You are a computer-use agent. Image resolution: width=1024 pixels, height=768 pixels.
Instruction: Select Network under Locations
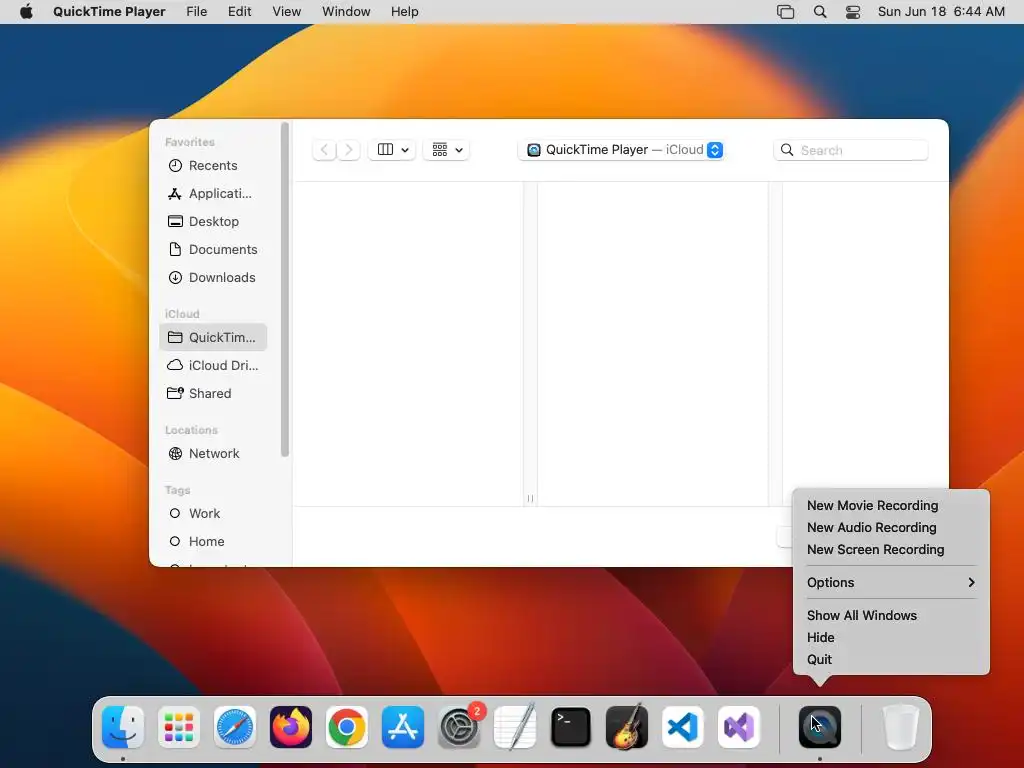tap(213, 454)
